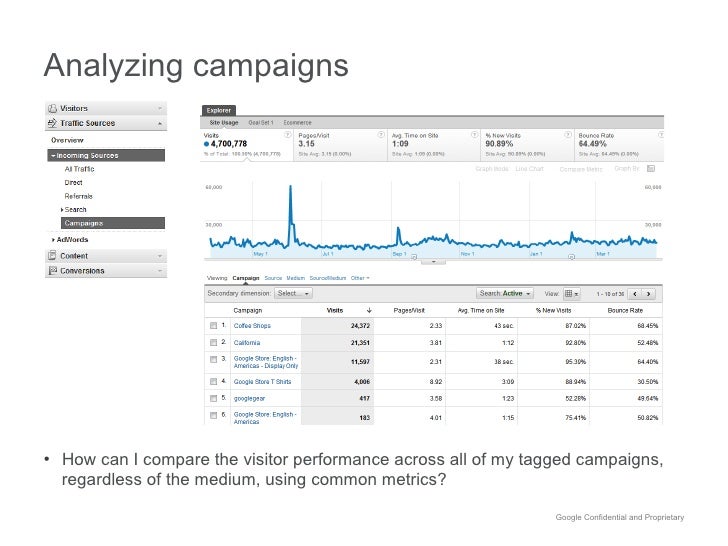The width and height of the screenshot is (728, 546).
Task: Open the Coffee Shops campaign link
Action: pos(252,326)
